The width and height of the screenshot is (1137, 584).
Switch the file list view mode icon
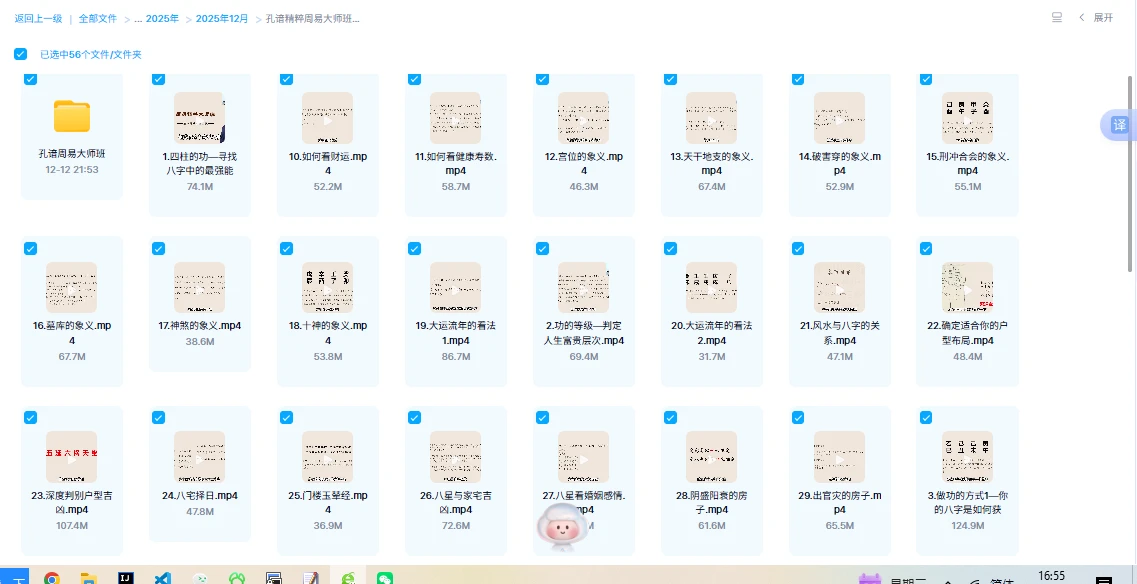[x=1057, y=18]
